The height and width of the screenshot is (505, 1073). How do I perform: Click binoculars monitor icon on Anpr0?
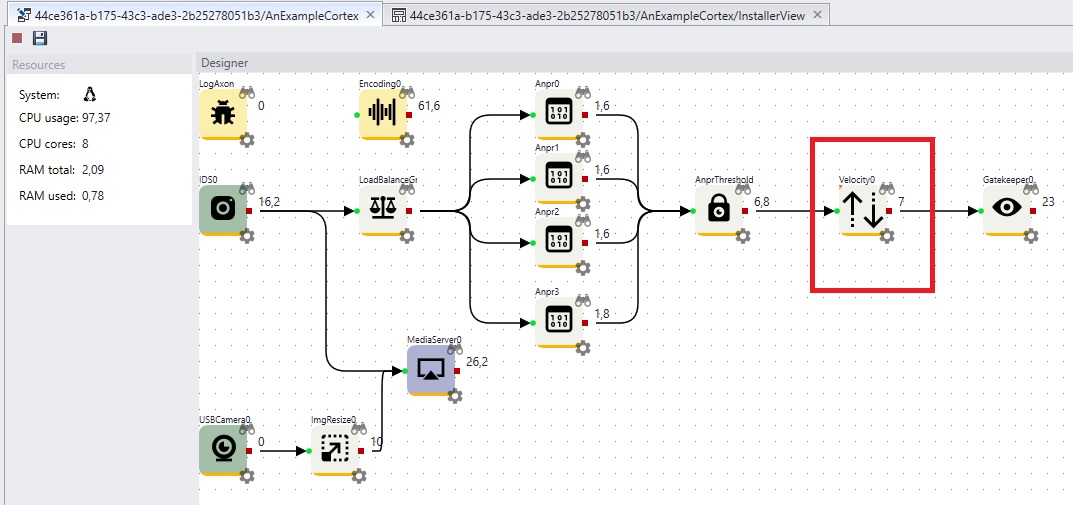point(583,91)
